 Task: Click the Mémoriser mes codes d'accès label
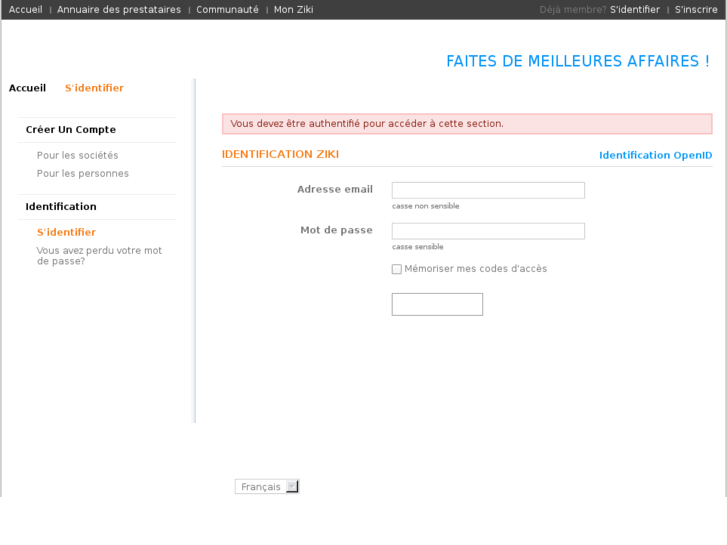pyautogui.click(x=476, y=269)
